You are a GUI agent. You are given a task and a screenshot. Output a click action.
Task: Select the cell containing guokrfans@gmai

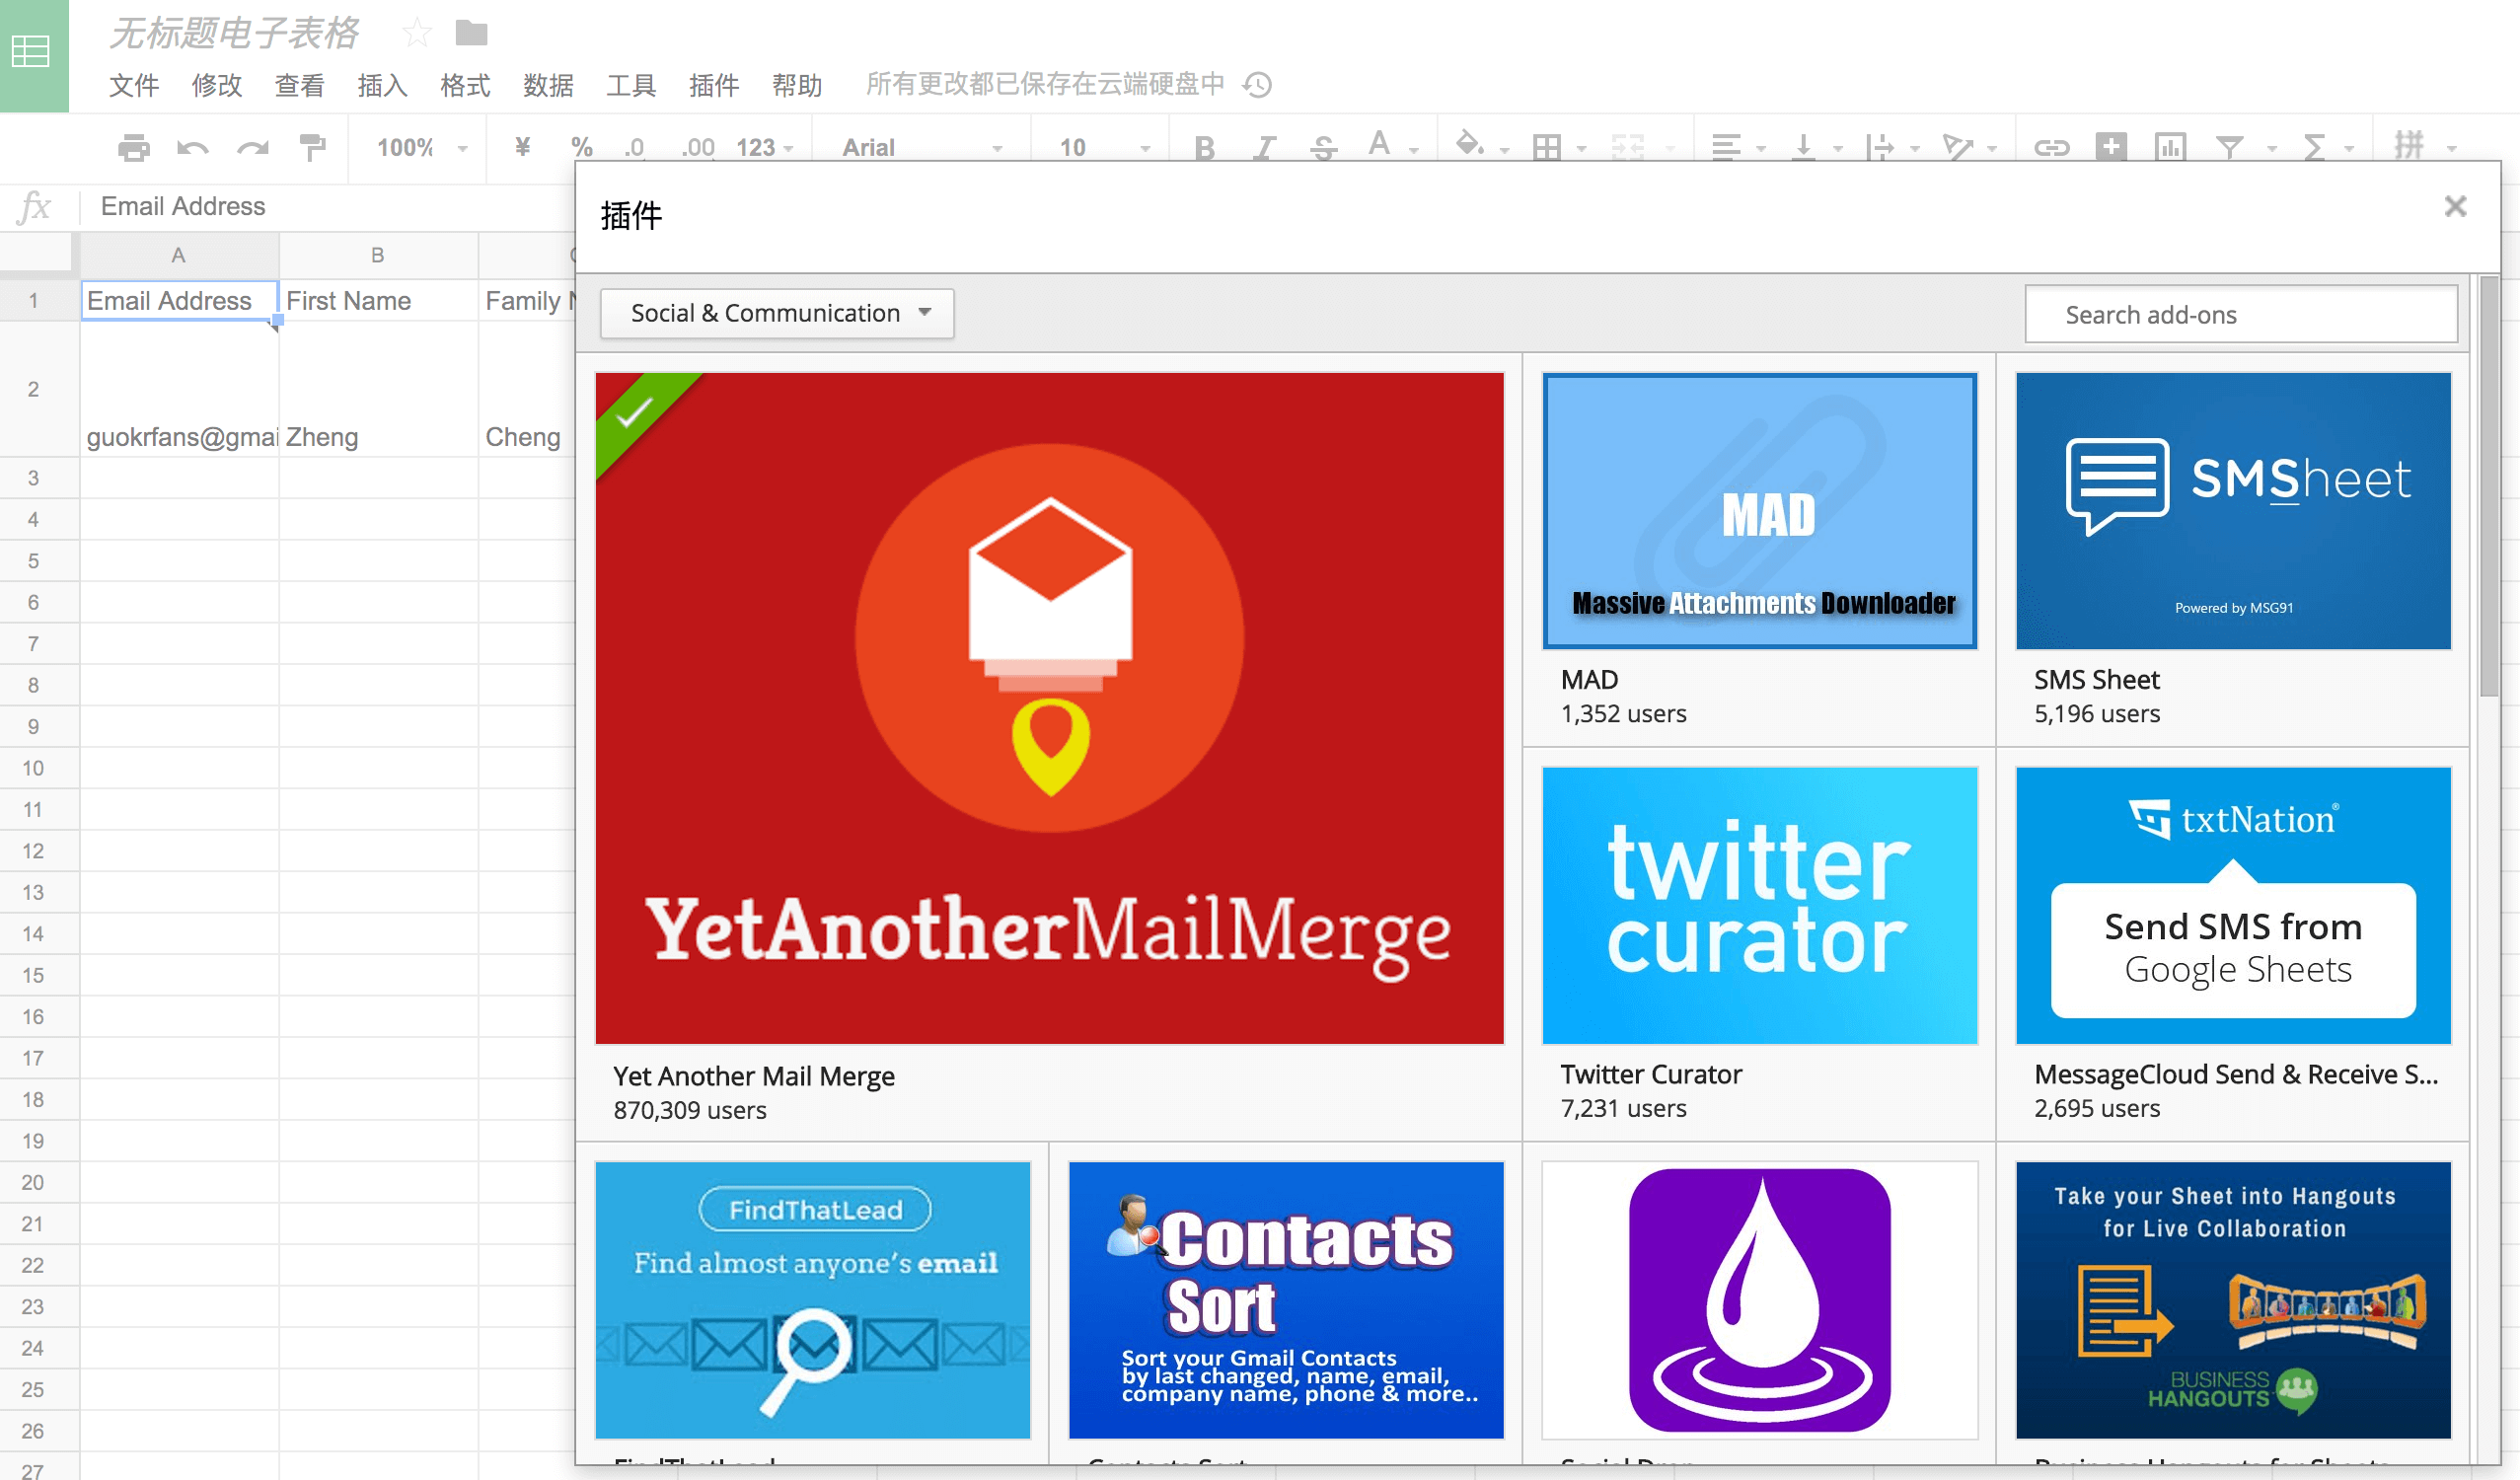[179, 390]
